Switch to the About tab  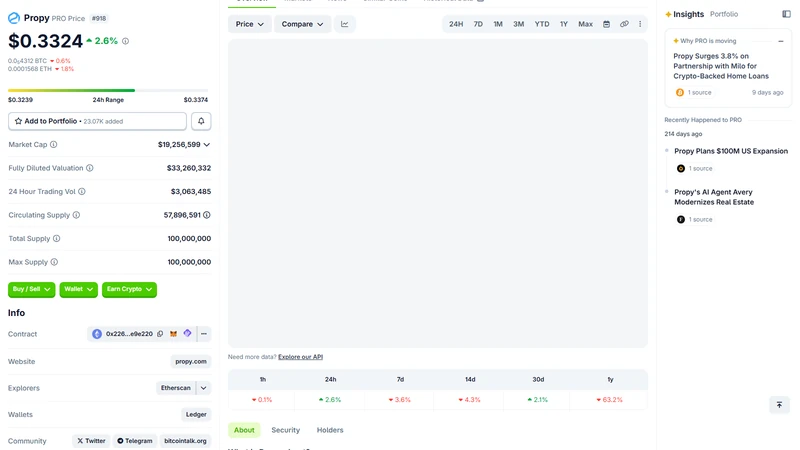click(x=244, y=430)
